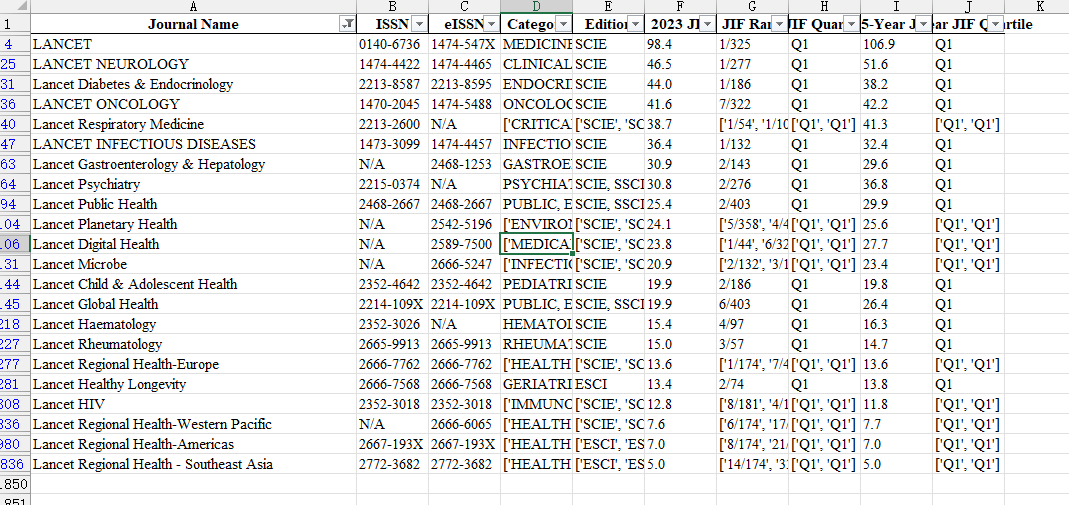Select the Lancet Microbe cell
The width and height of the screenshot is (1069, 505).
194,264
